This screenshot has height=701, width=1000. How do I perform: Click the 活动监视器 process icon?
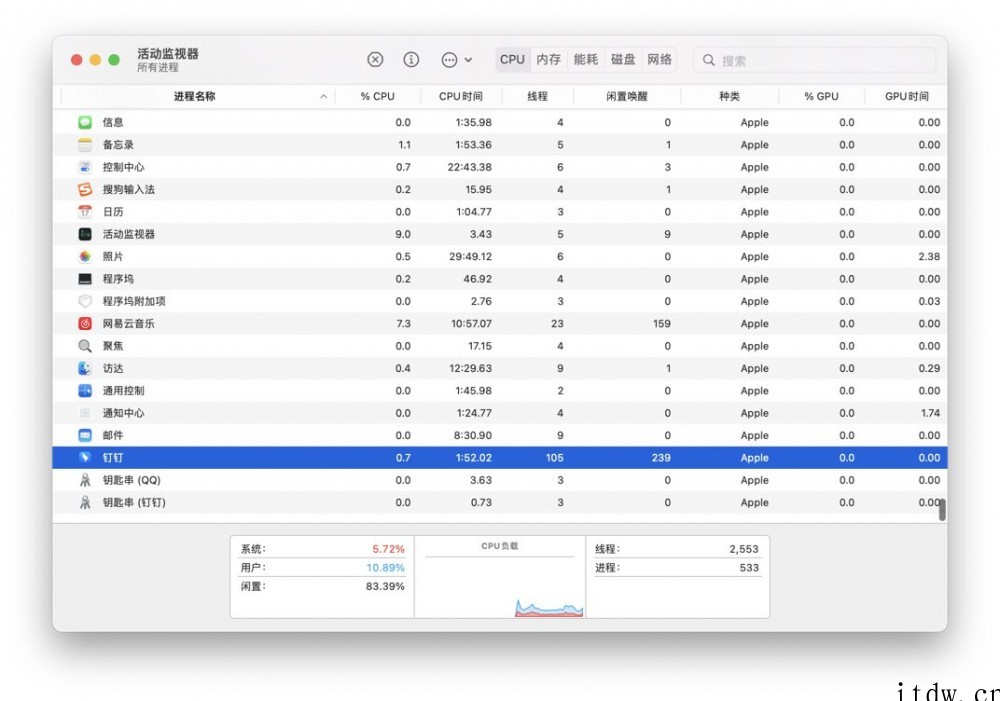[85, 233]
